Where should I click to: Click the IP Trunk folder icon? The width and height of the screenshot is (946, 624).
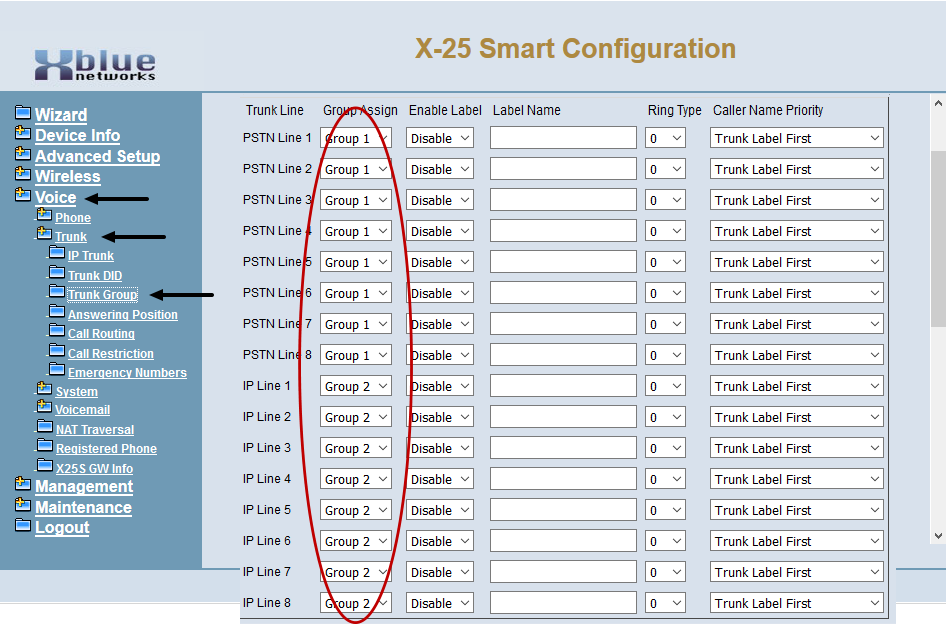57,253
